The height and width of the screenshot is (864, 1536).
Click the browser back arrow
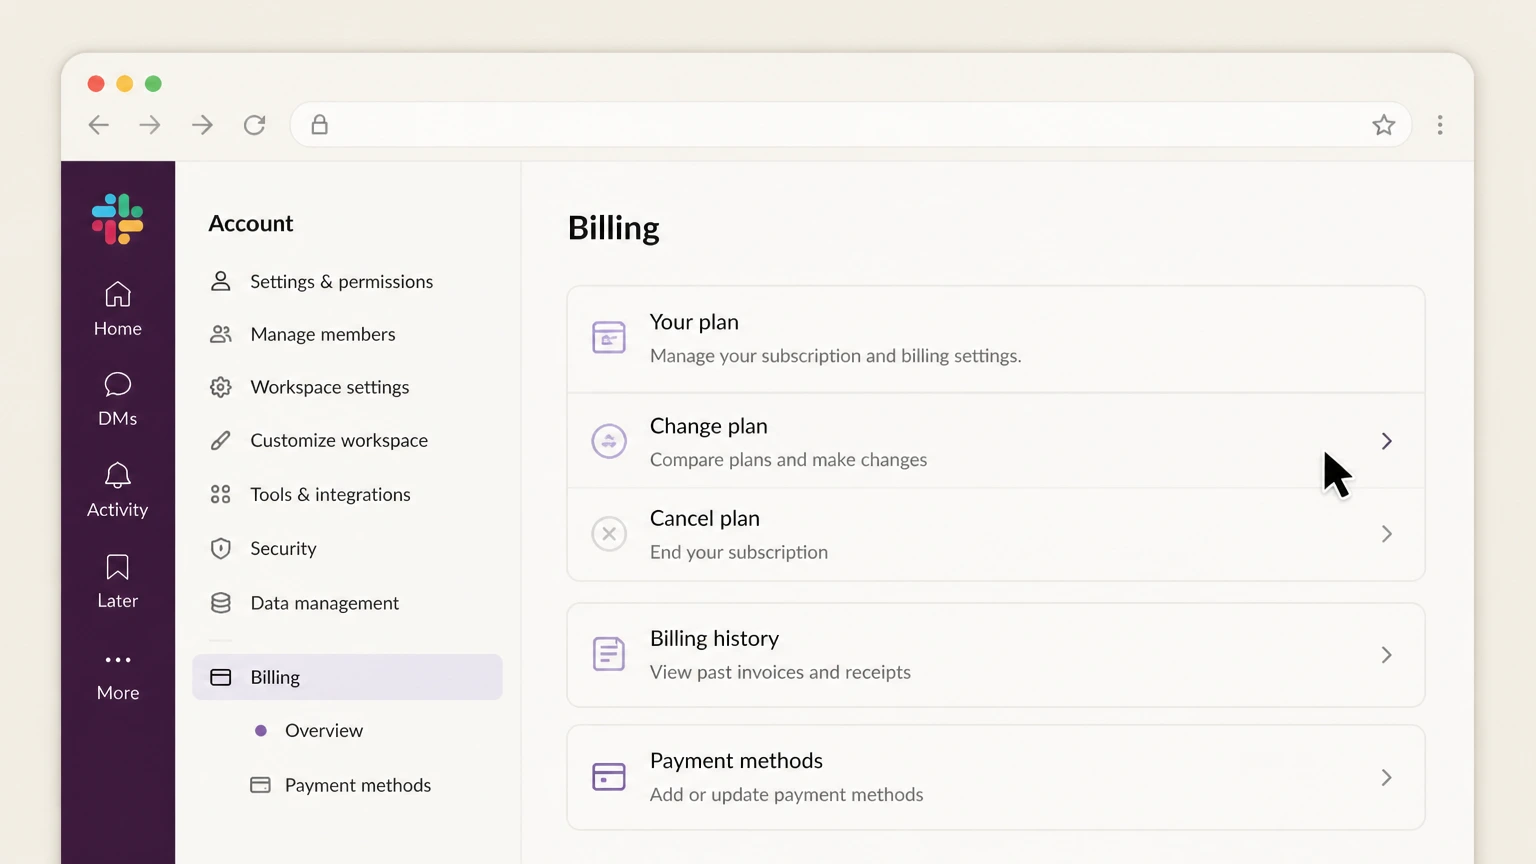point(99,125)
